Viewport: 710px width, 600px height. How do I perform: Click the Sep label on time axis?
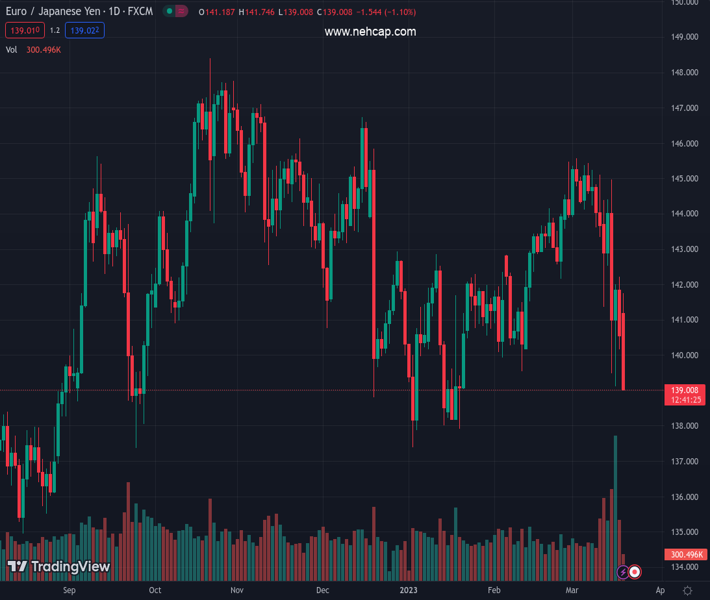69,591
